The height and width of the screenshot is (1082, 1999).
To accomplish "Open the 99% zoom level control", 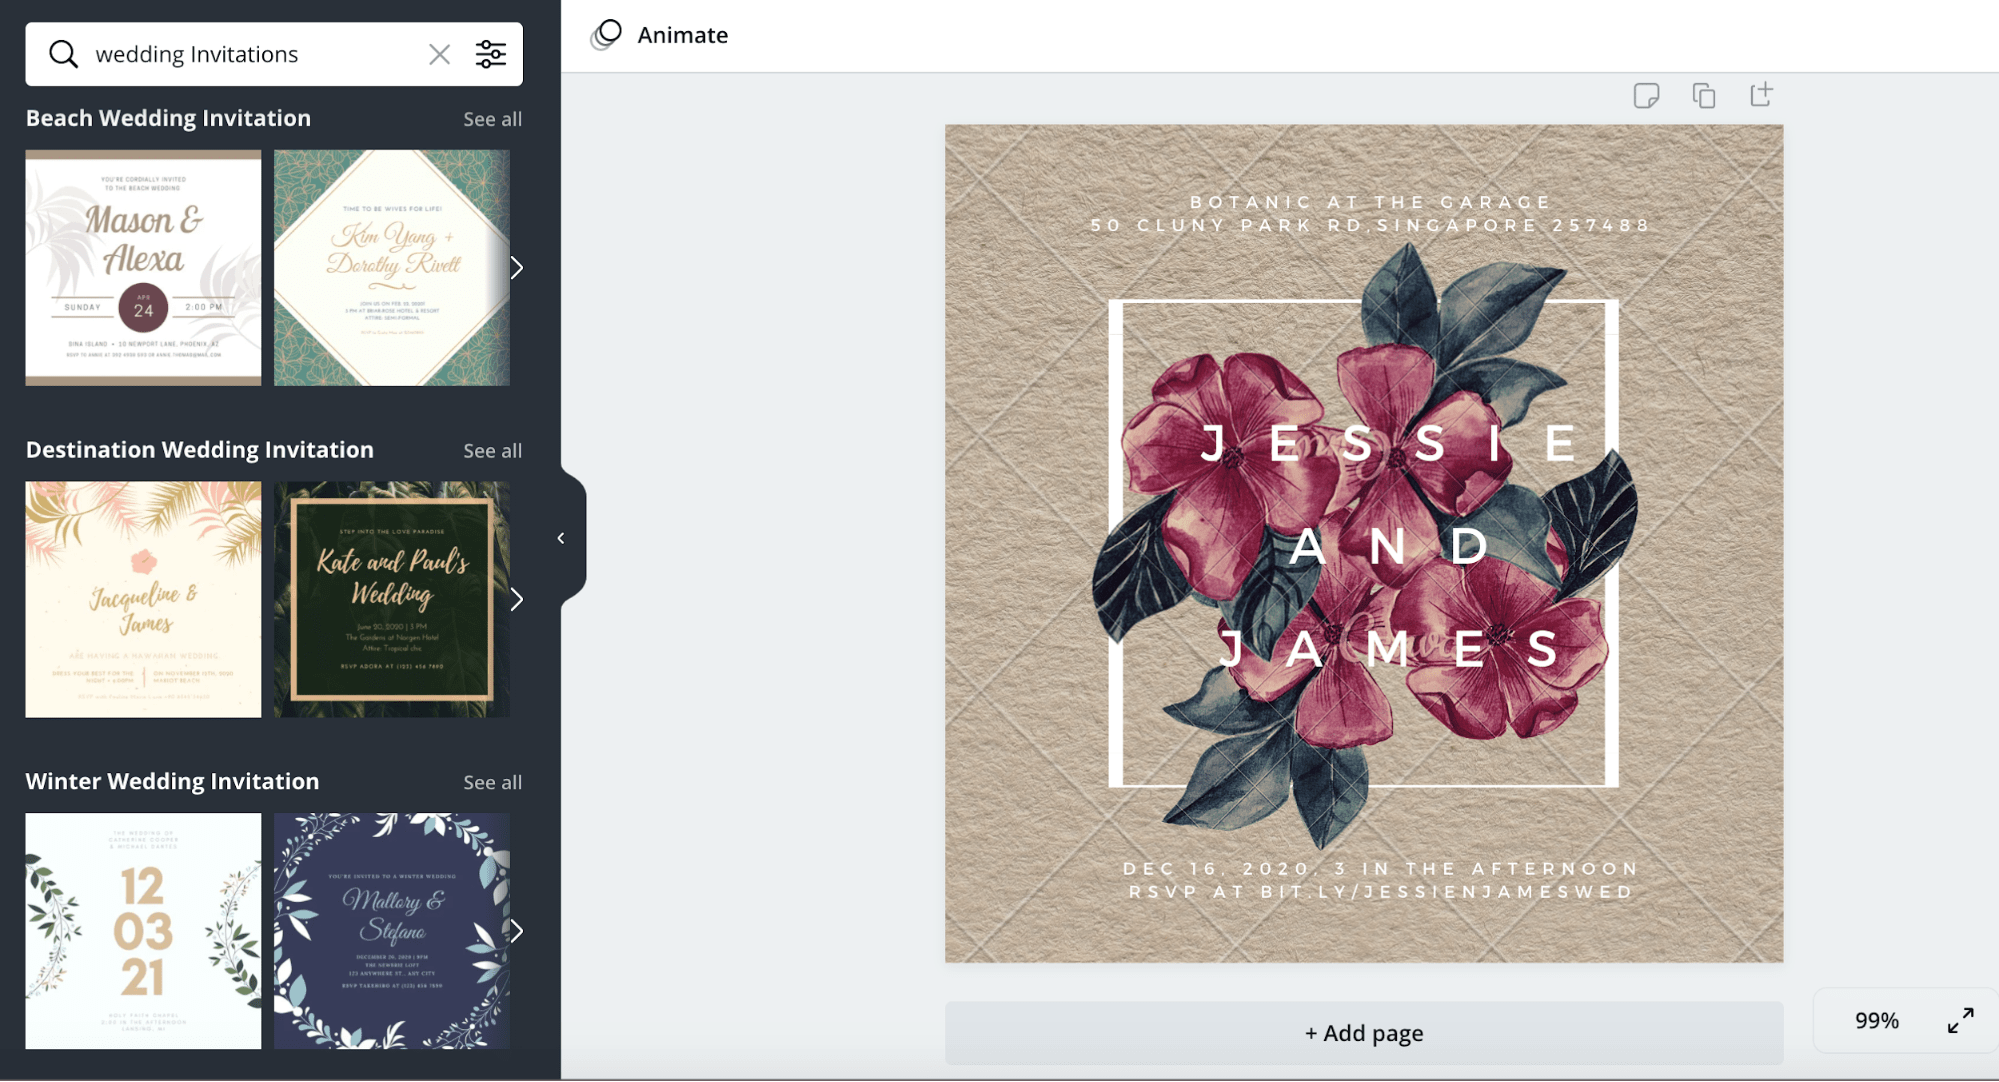I will coord(1876,1020).
